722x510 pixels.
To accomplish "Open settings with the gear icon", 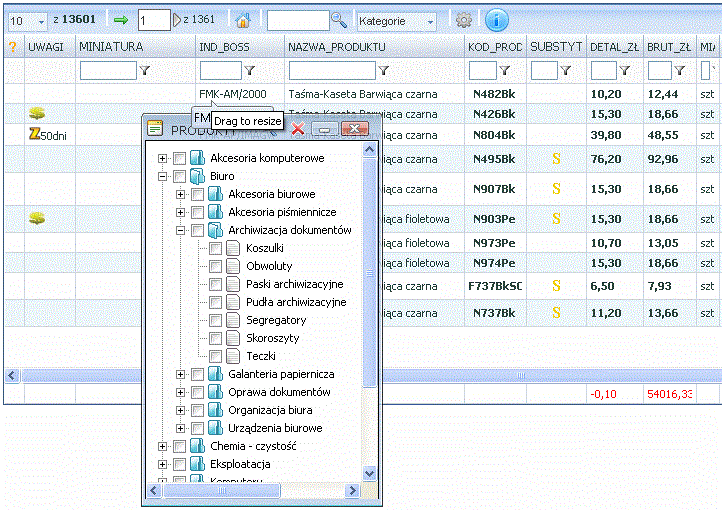I will pyautogui.click(x=464, y=20).
